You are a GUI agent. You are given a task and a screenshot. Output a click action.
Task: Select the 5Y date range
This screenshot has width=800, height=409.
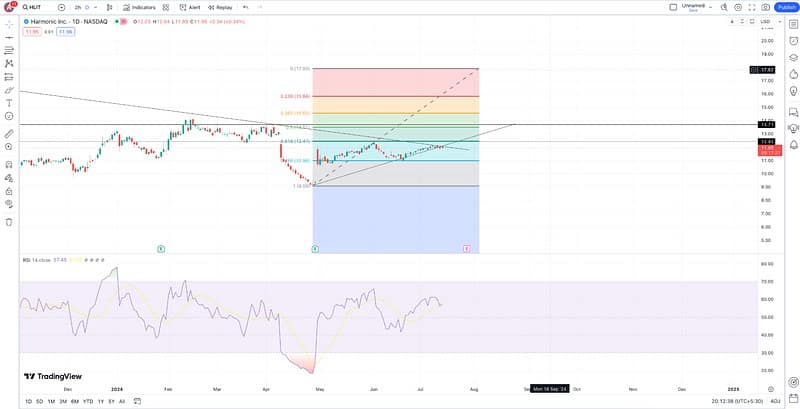pos(111,402)
